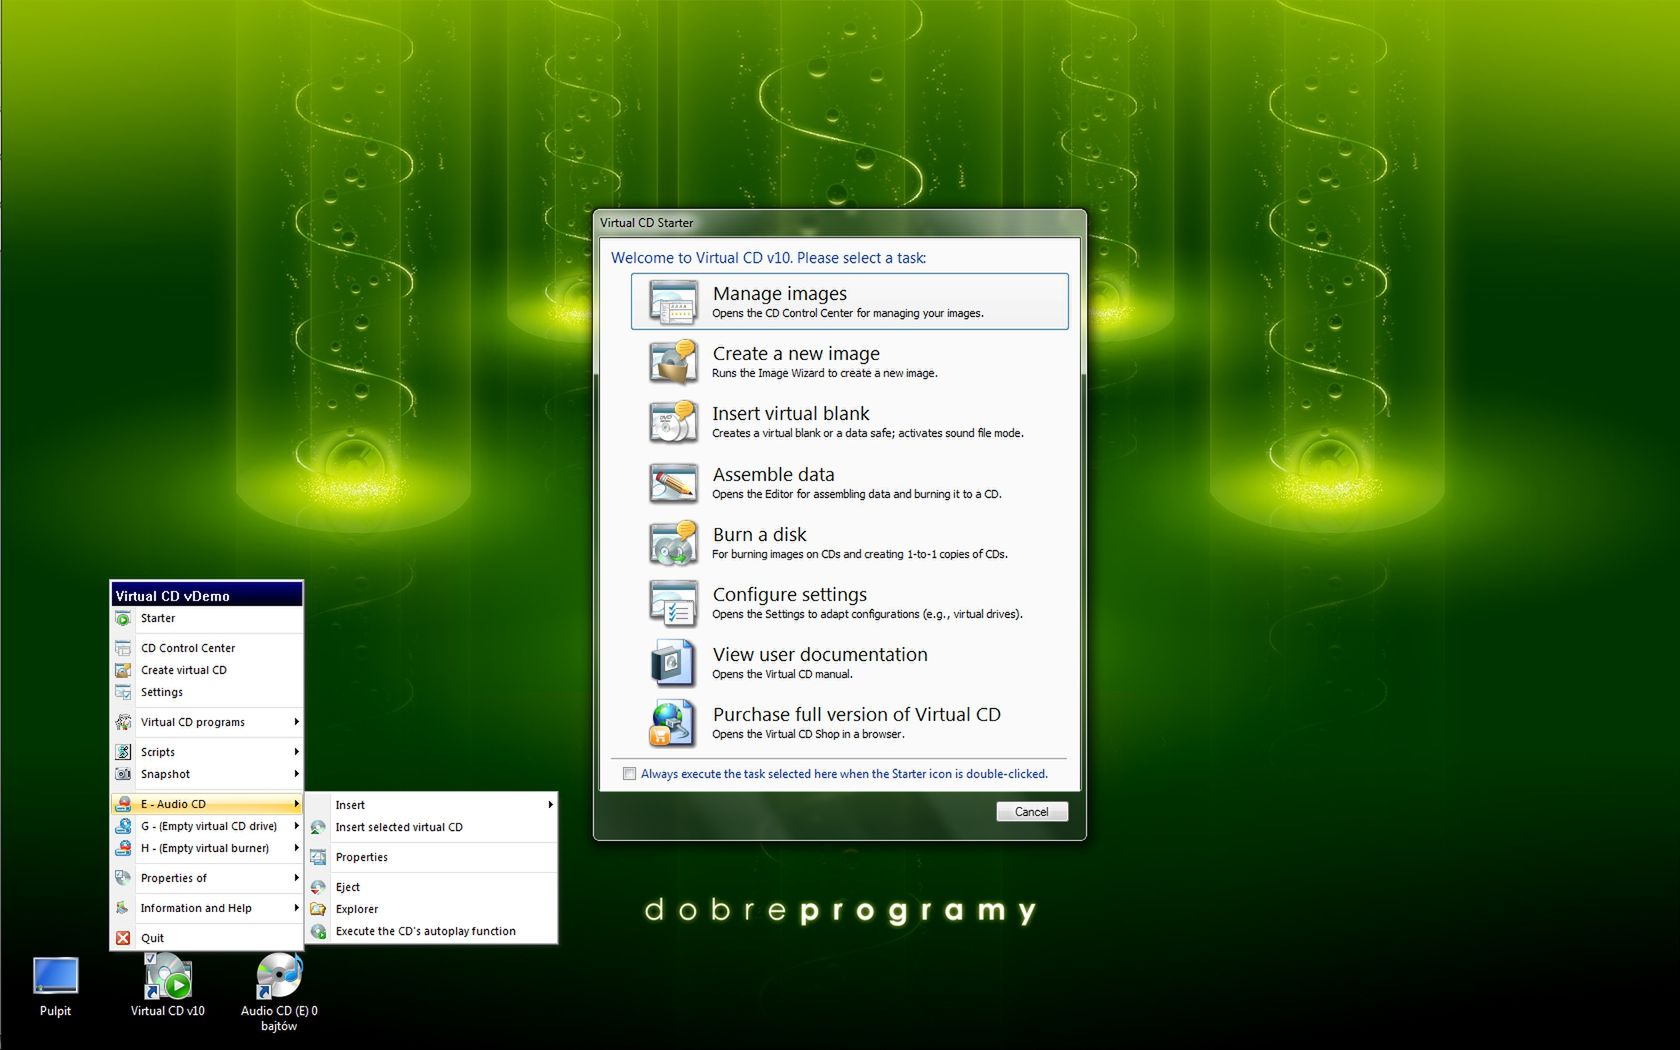This screenshot has width=1680, height=1050.
Task: Click the Cancel button
Action: (x=1032, y=812)
